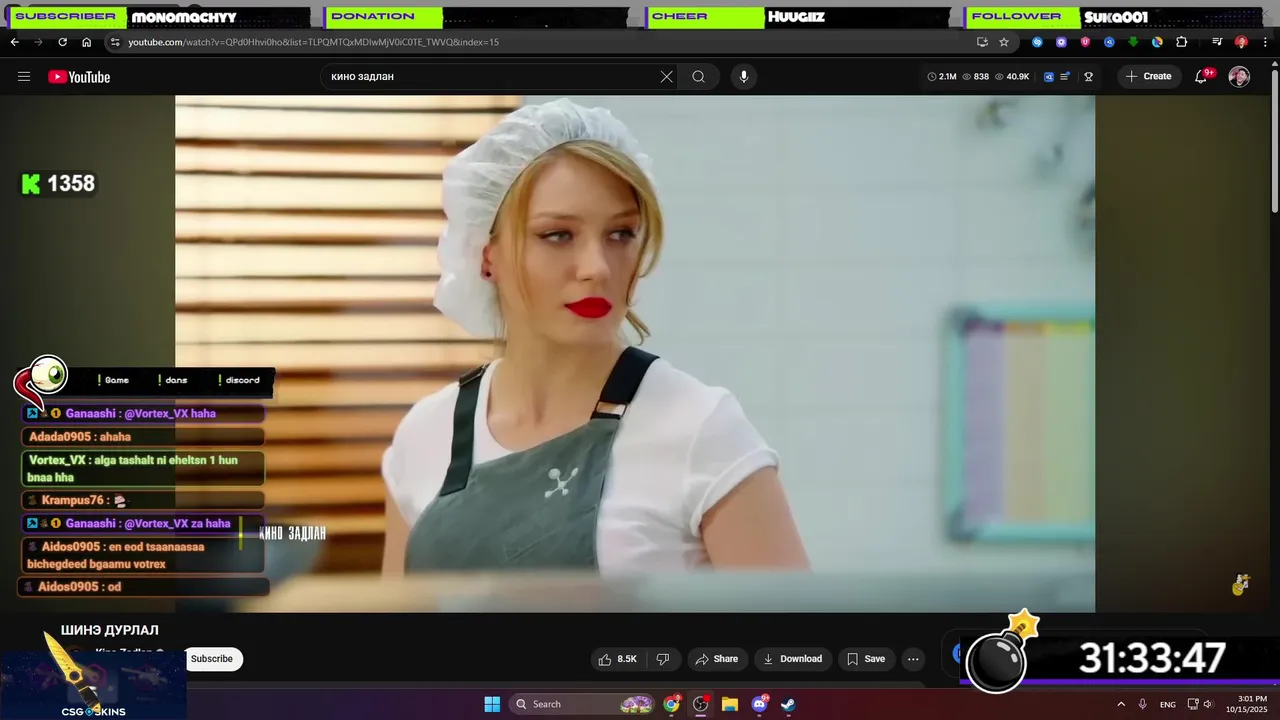Reload the page
The width and height of the screenshot is (1280, 720).
tap(62, 42)
